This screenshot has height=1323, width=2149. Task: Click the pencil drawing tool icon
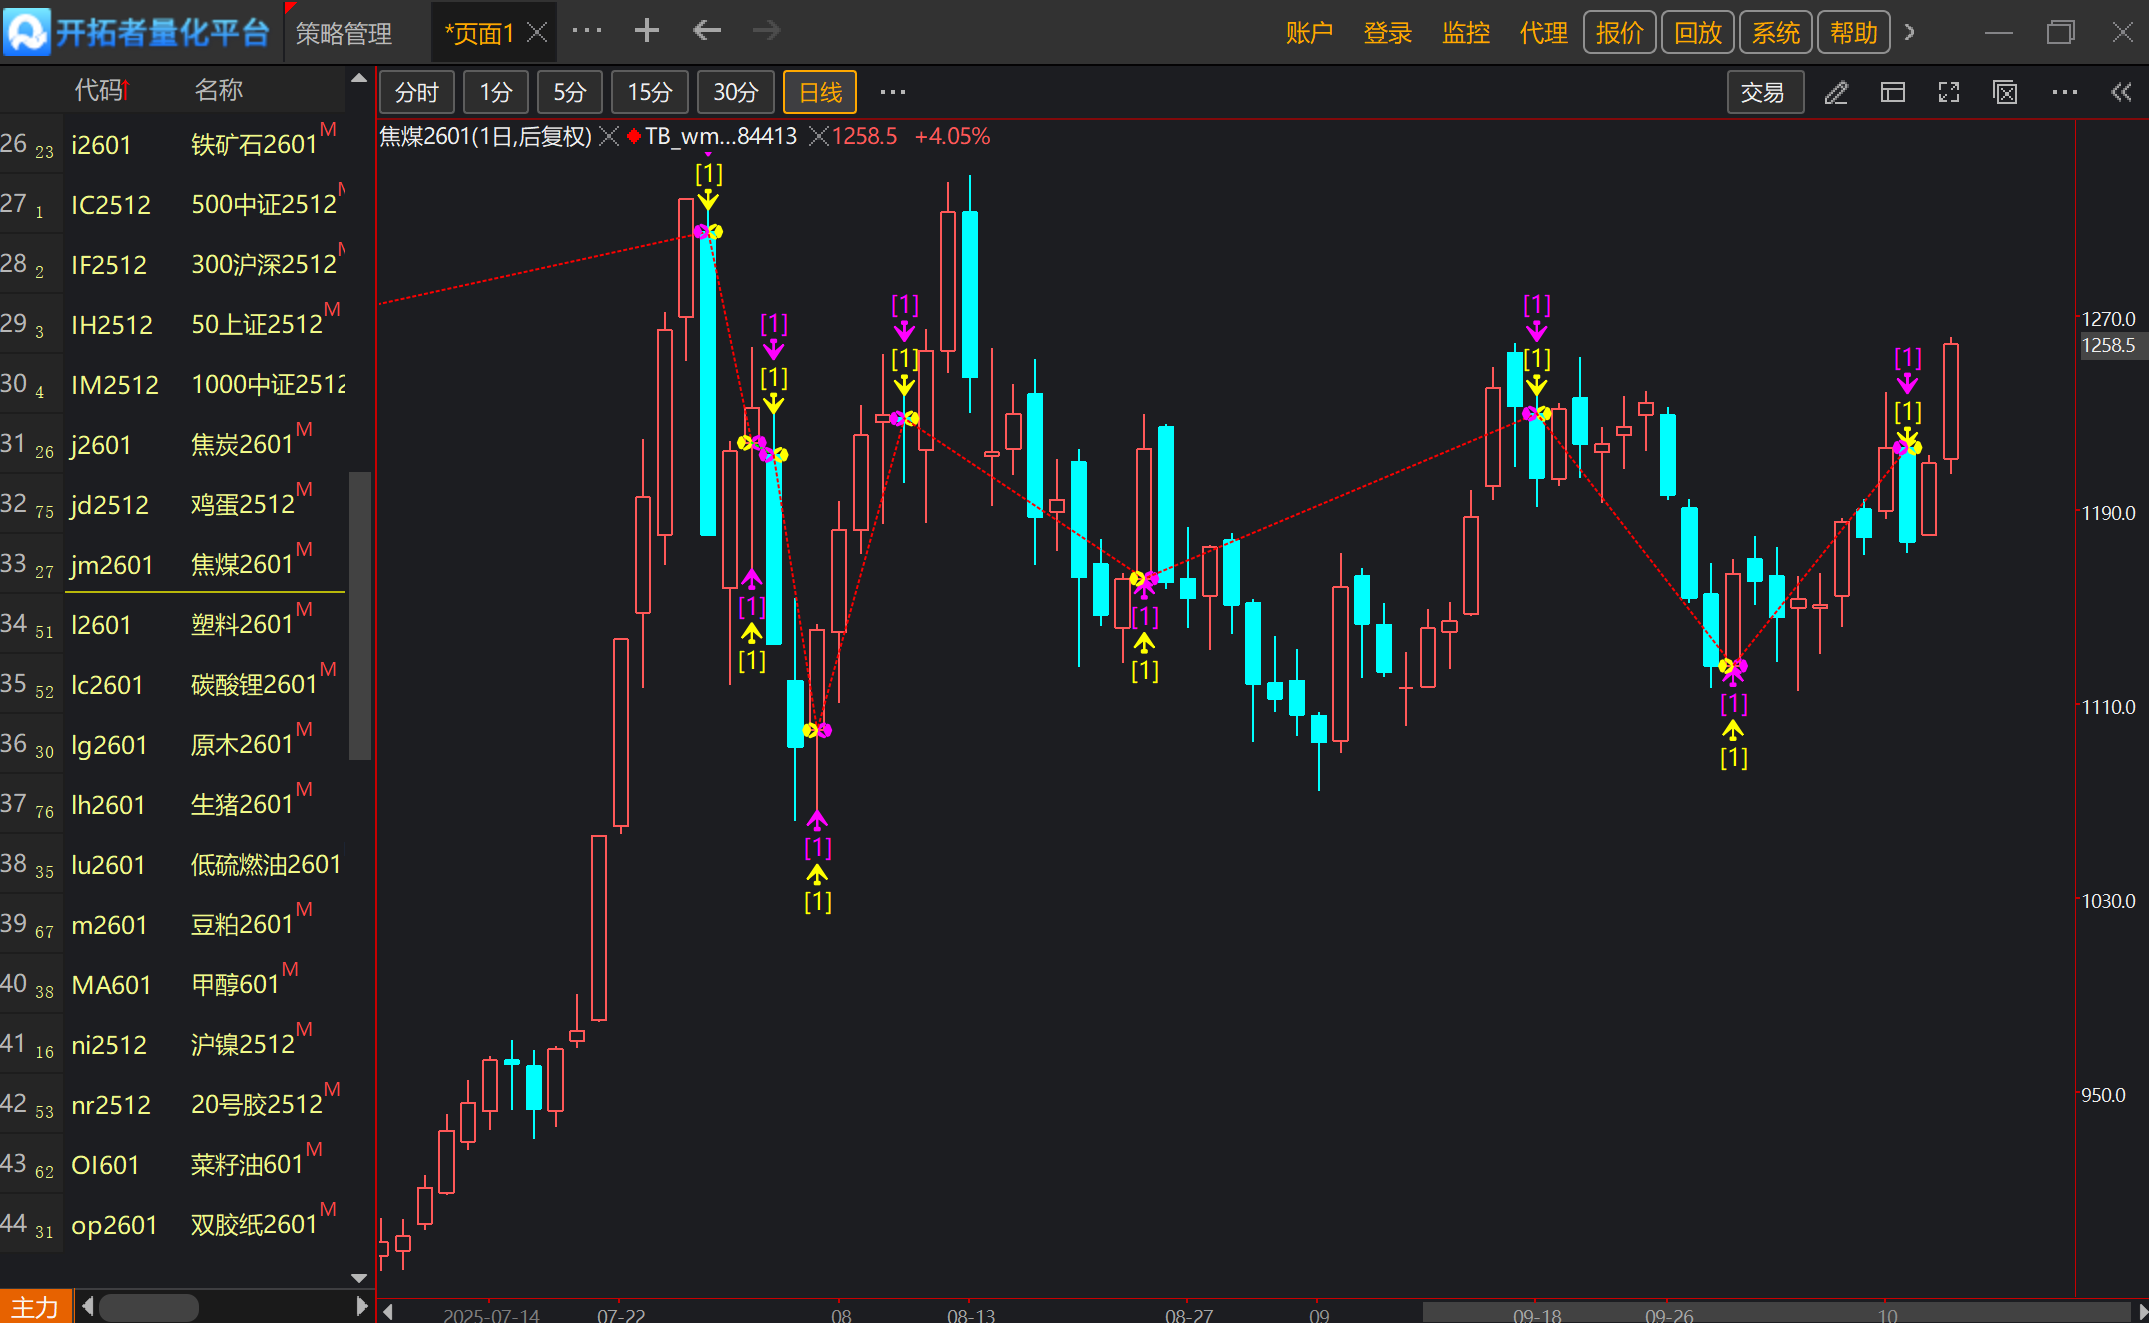pos(1836,93)
